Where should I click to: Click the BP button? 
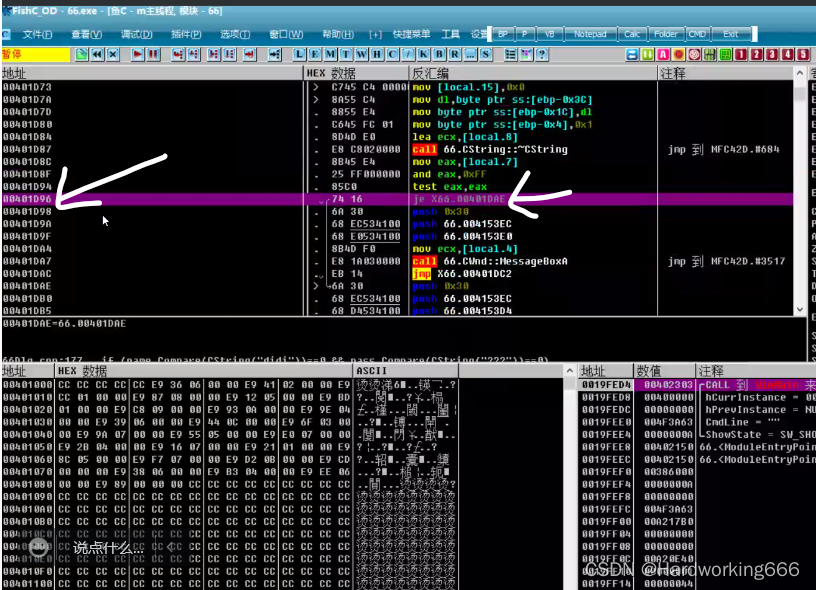[x=503, y=34]
